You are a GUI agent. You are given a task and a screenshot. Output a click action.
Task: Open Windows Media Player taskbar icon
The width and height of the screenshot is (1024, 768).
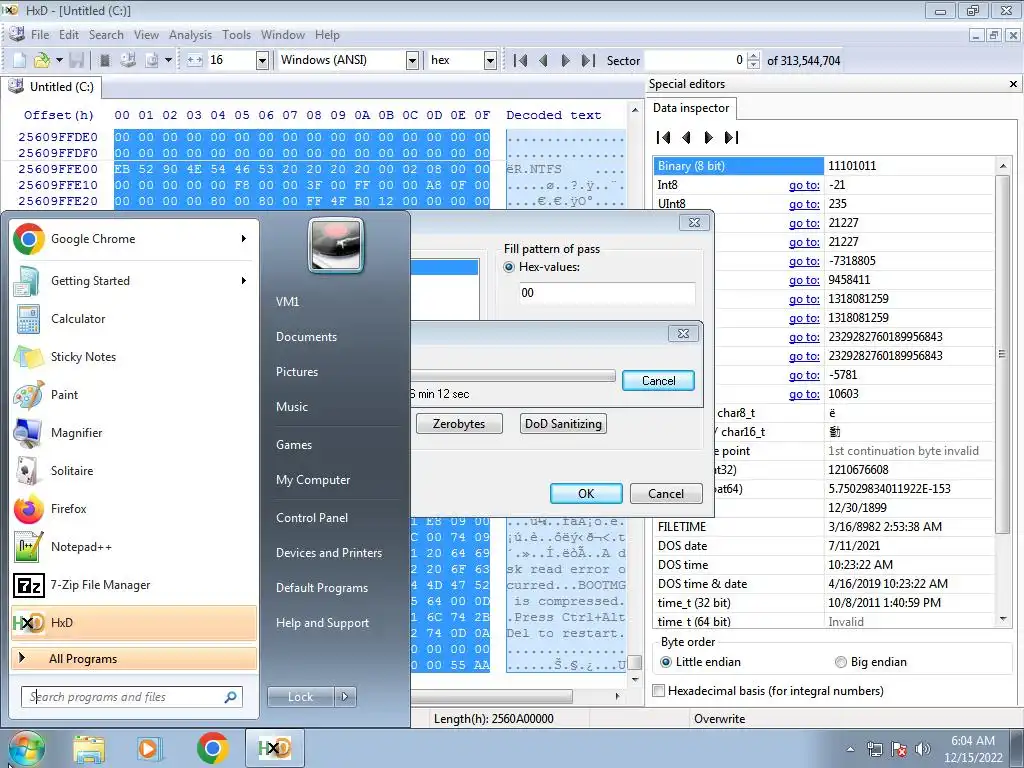click(149, 748)
